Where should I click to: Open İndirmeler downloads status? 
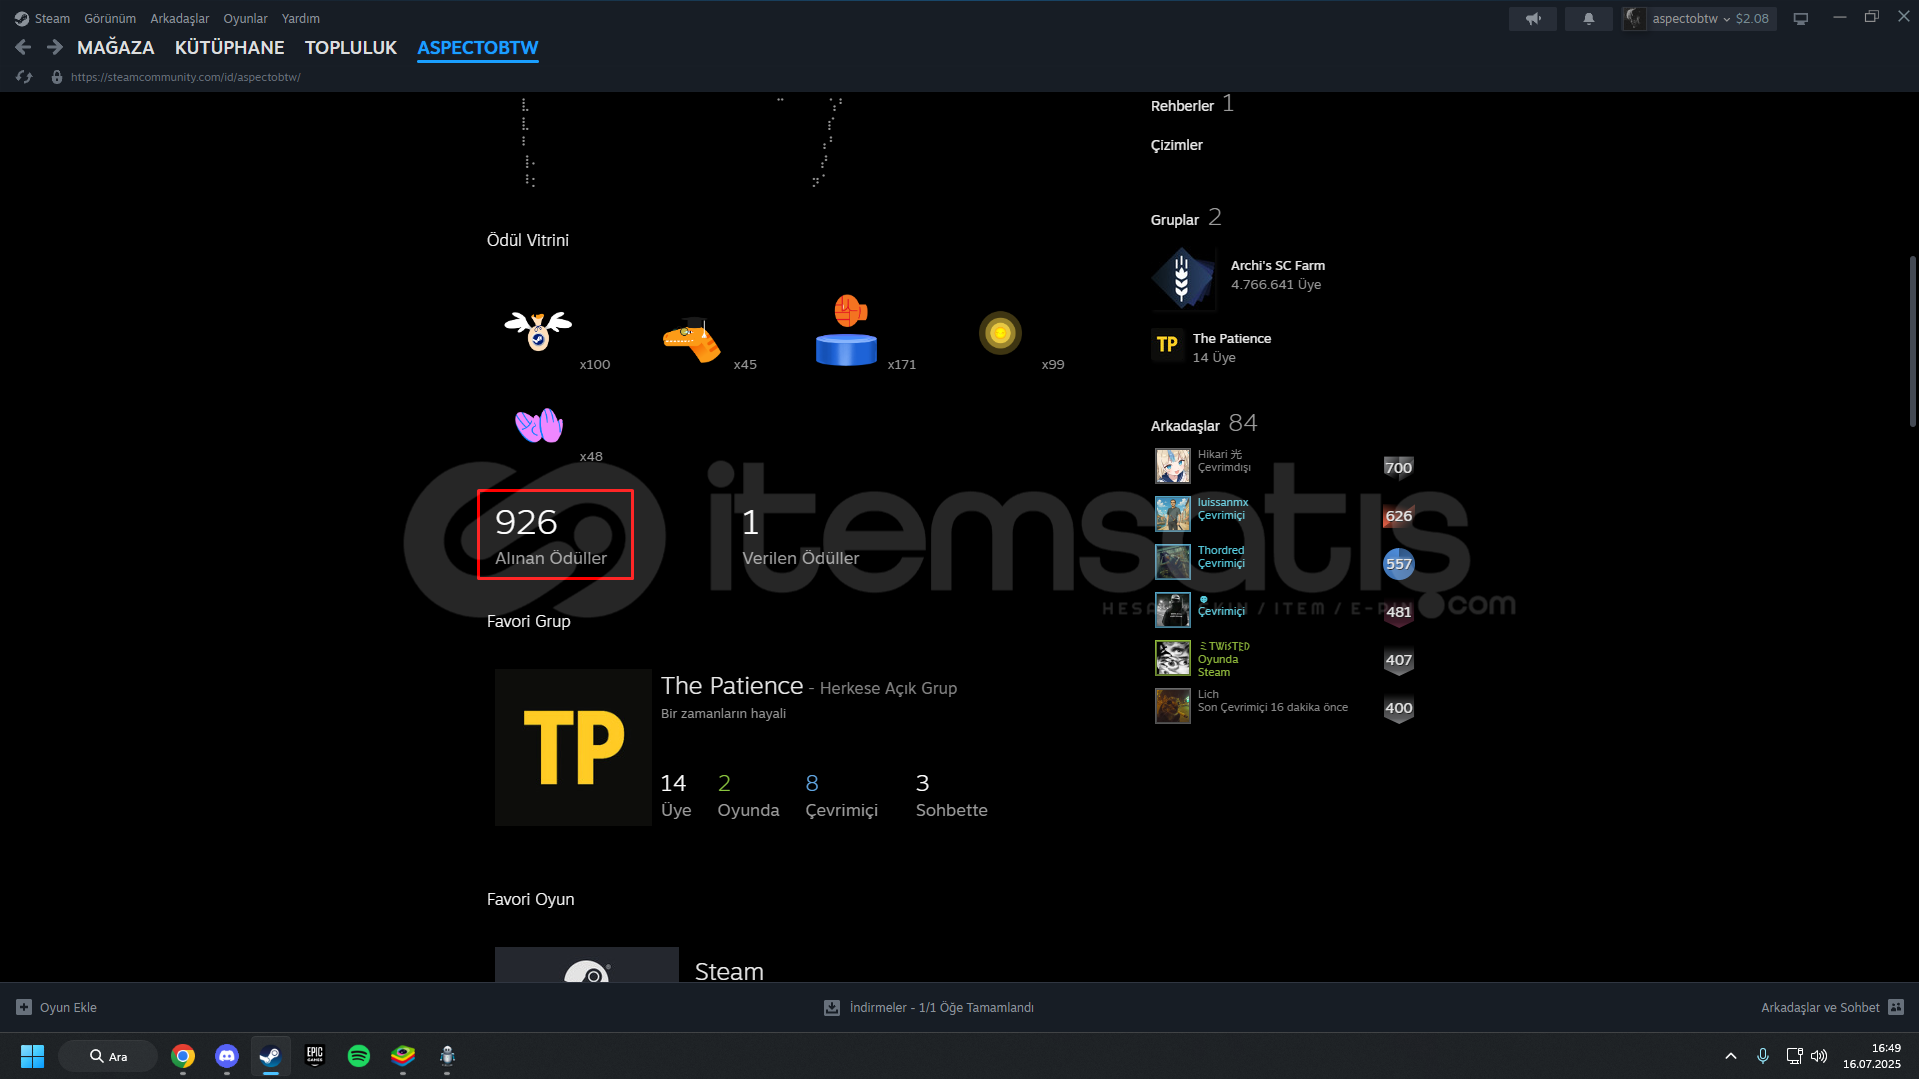pyautogui.click(x=929, y=1007)
